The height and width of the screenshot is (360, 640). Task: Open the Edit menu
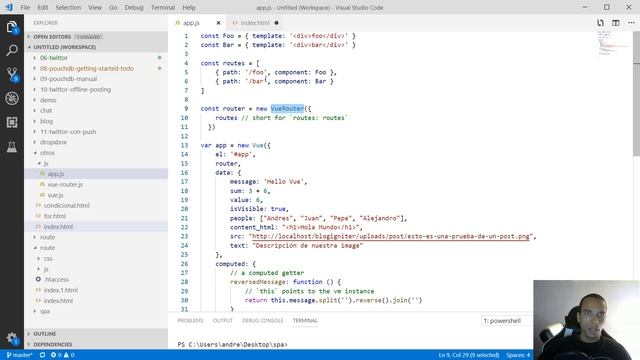tap(42, 7)
